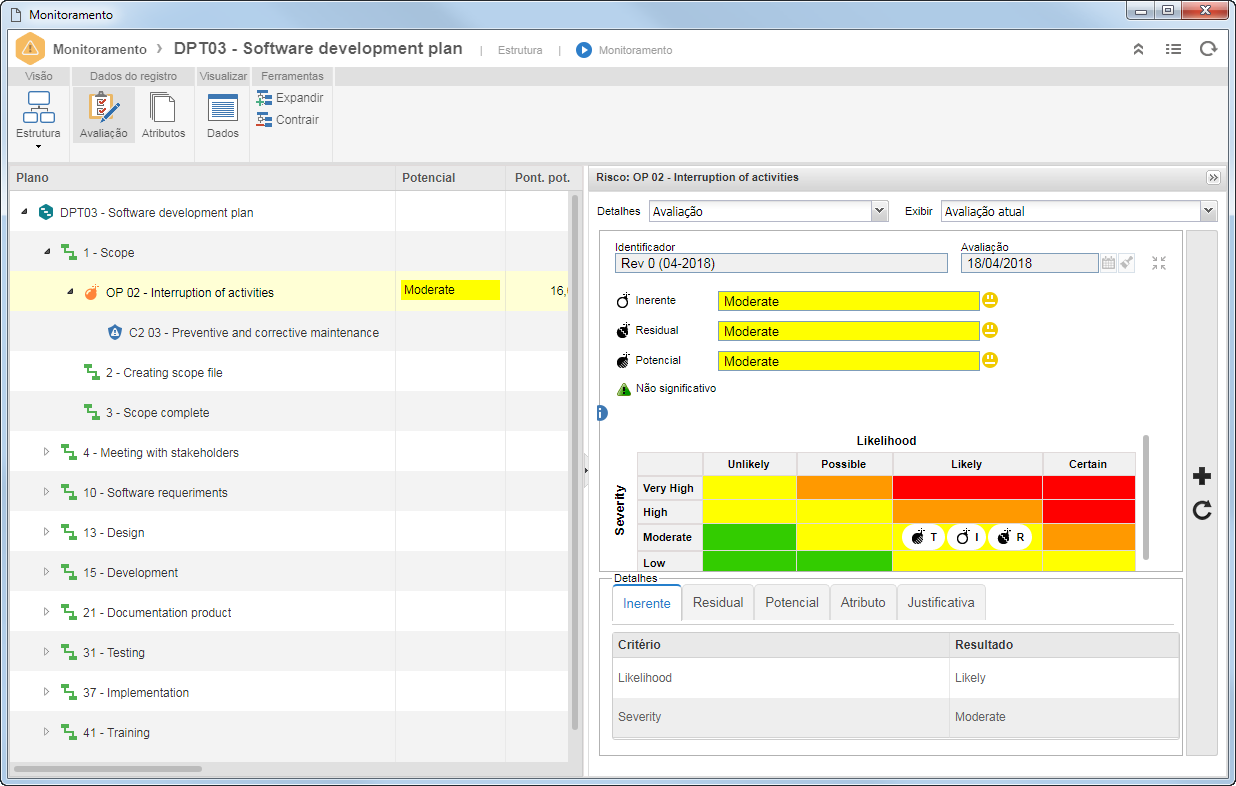
Task: Click the shield icon of C2 03 row
Action: click(x=114, y=332)
